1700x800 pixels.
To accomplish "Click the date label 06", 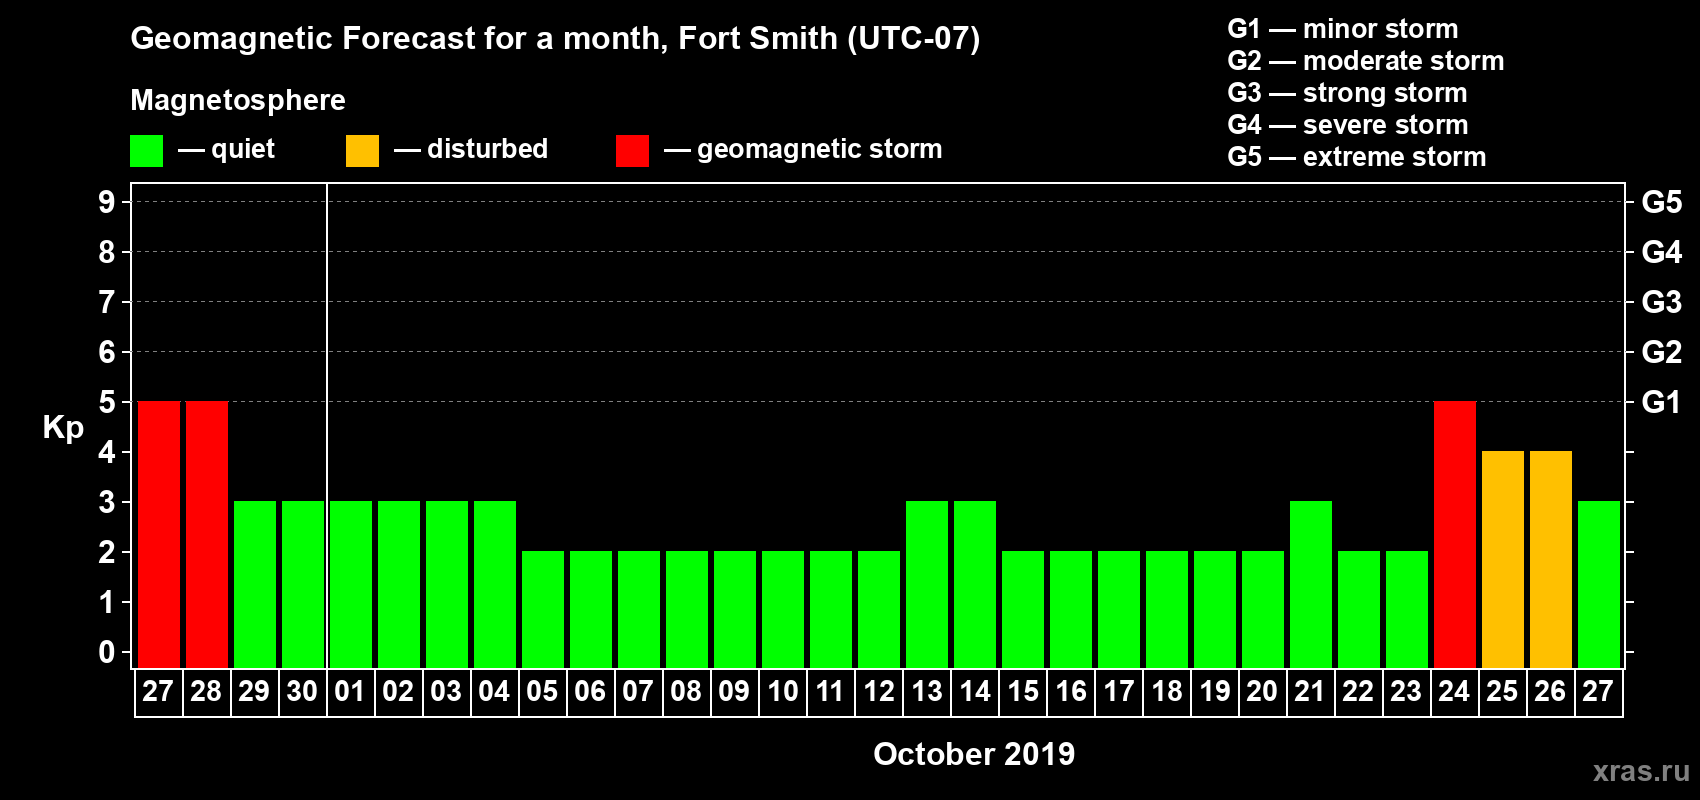I will click(590, 692).
